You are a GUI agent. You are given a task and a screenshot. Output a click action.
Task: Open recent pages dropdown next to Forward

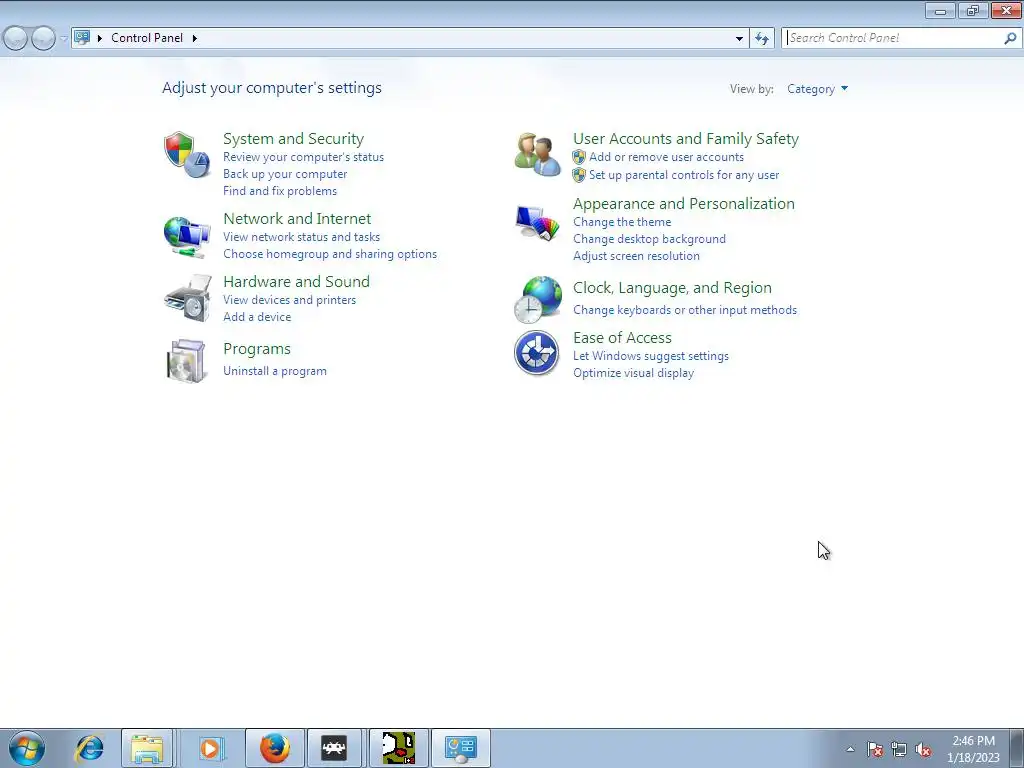coord(63,39)
